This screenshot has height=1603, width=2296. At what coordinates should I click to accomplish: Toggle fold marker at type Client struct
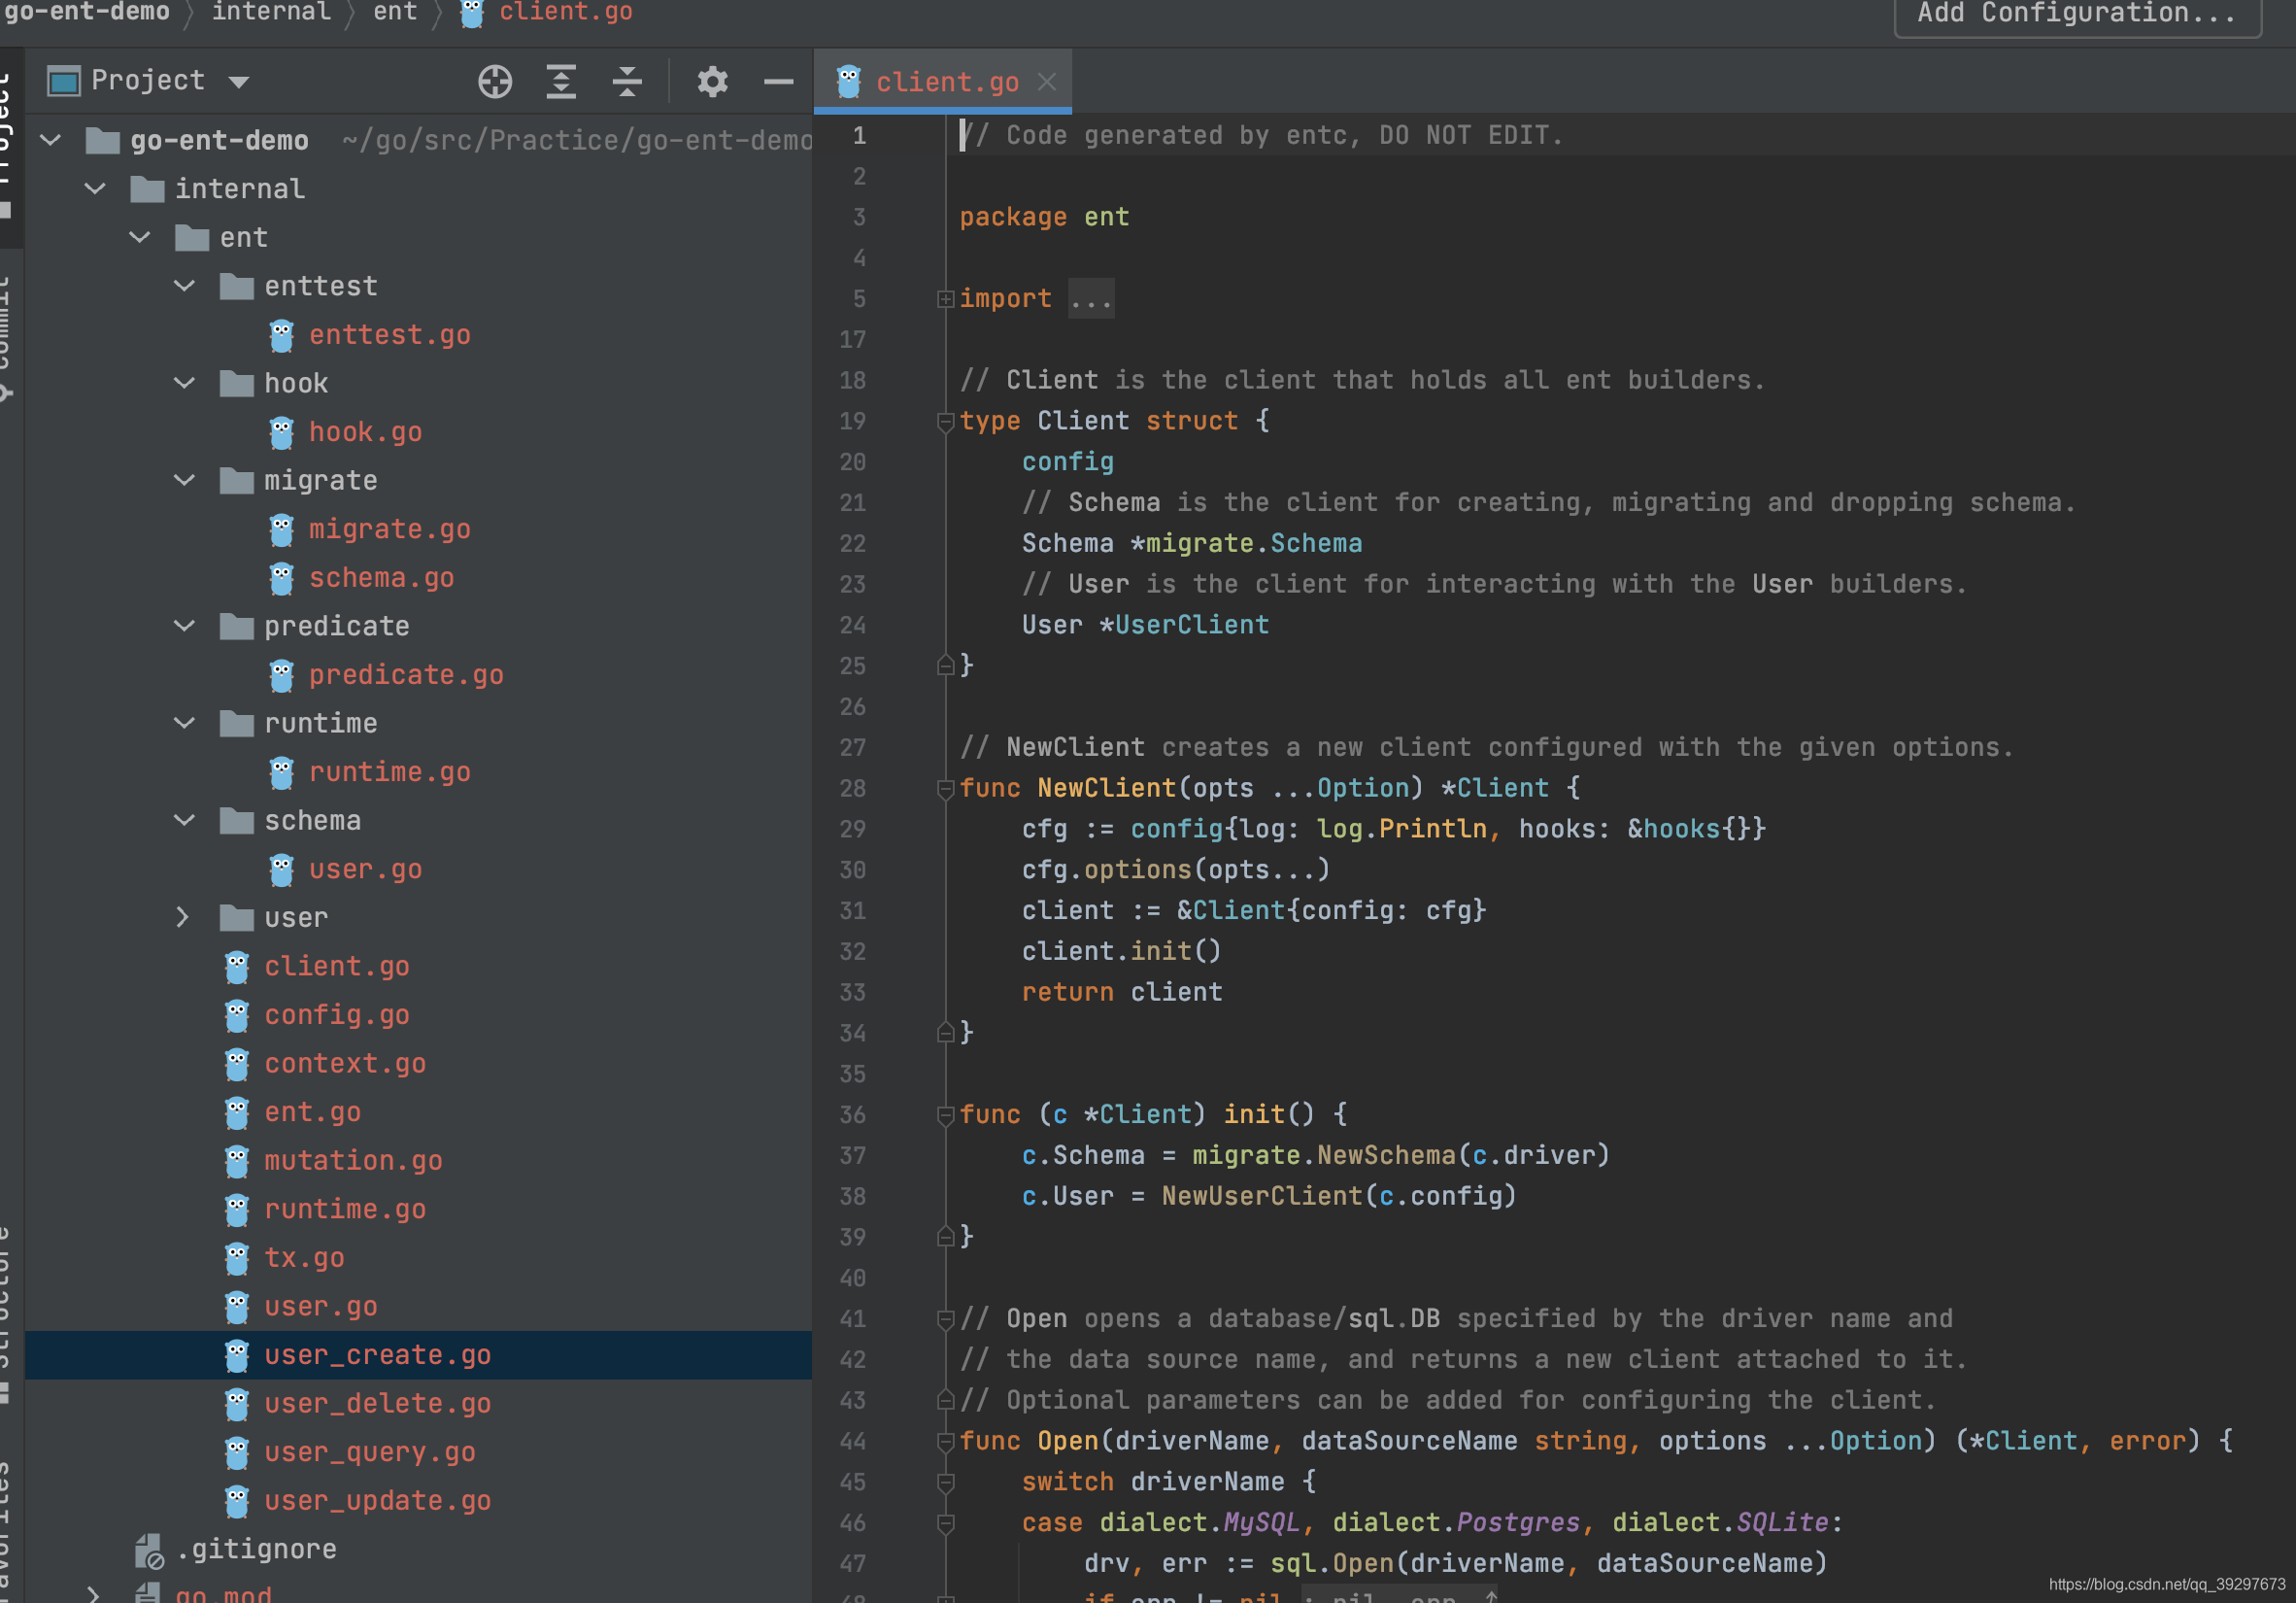[x=945, y=422]
